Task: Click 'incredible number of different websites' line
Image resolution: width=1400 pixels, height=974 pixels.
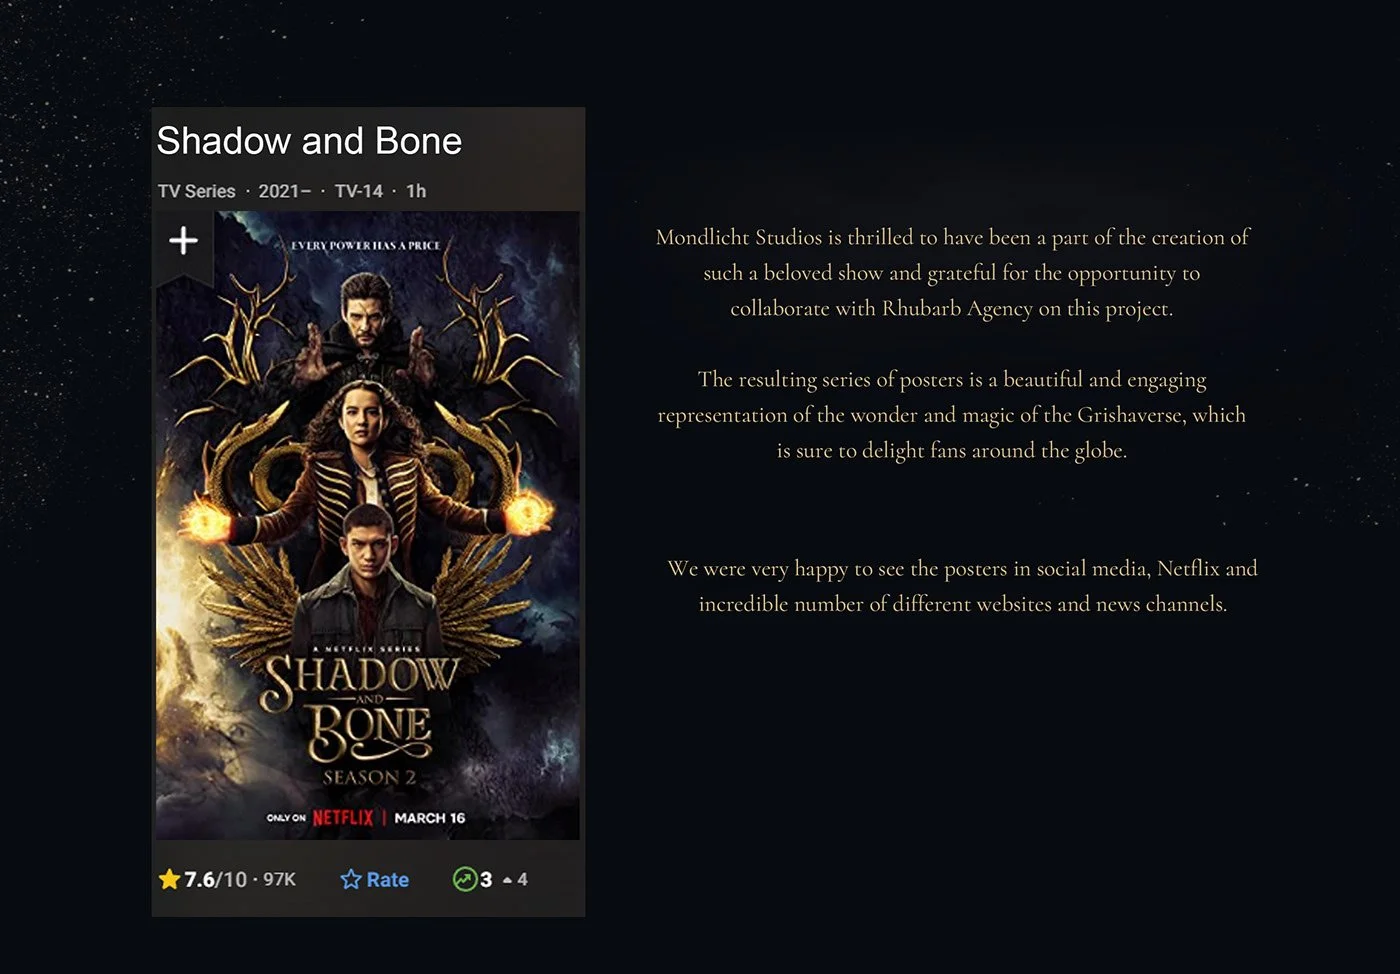Action: click(963, 603)
